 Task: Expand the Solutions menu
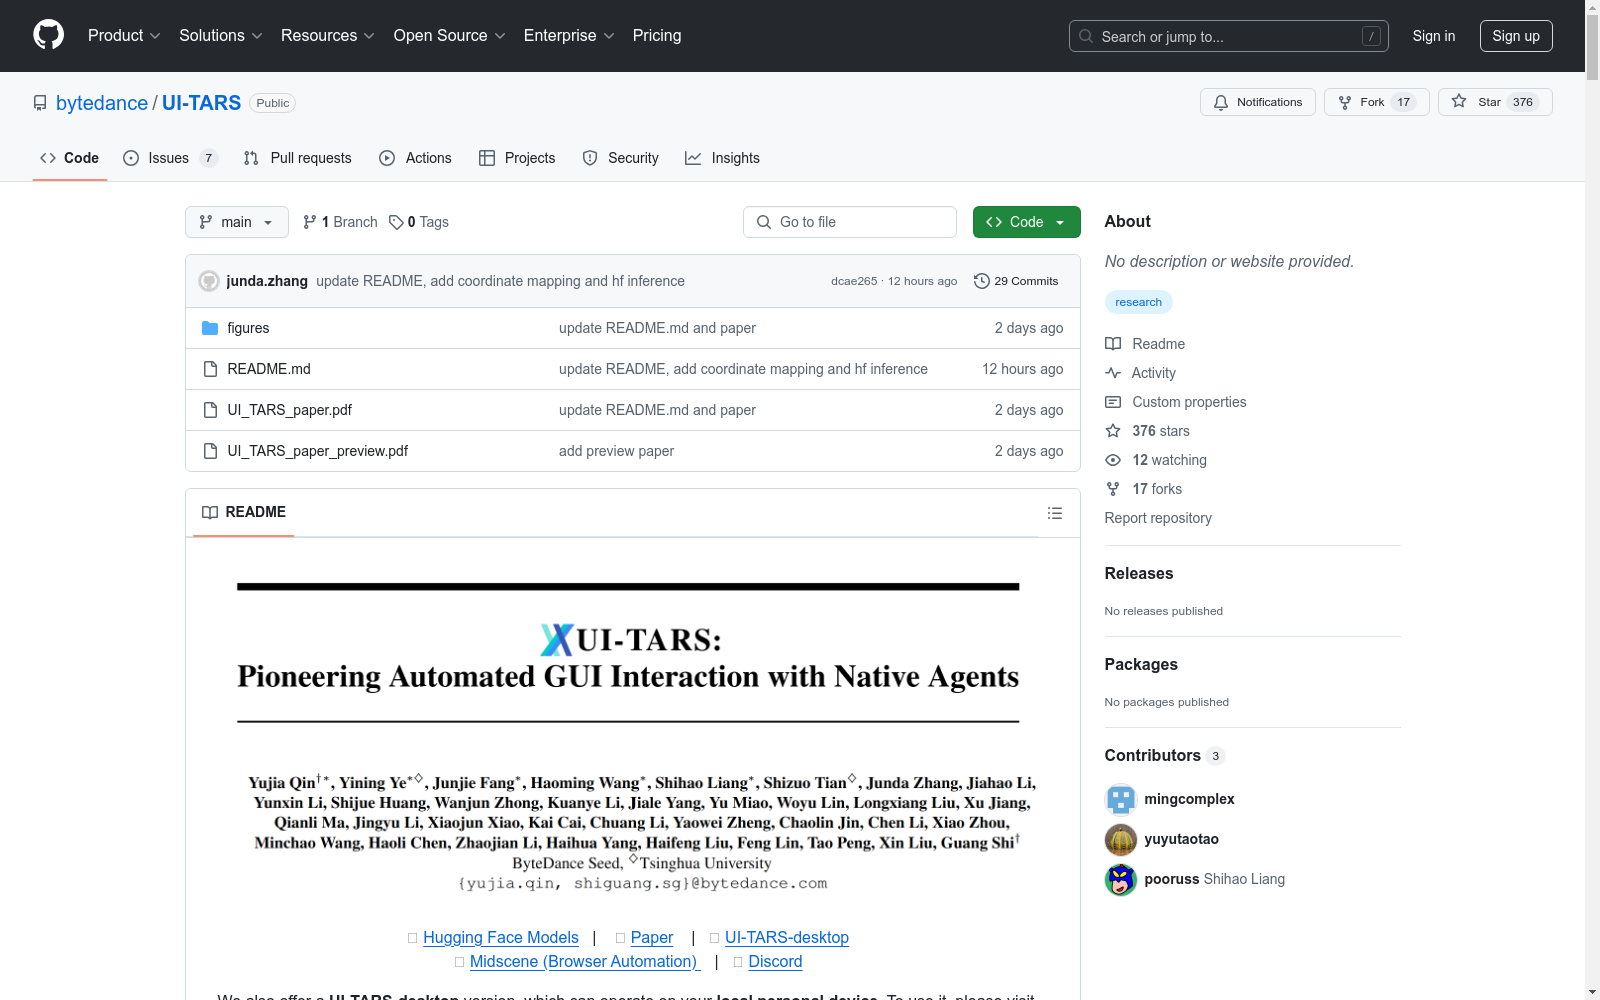220,36
